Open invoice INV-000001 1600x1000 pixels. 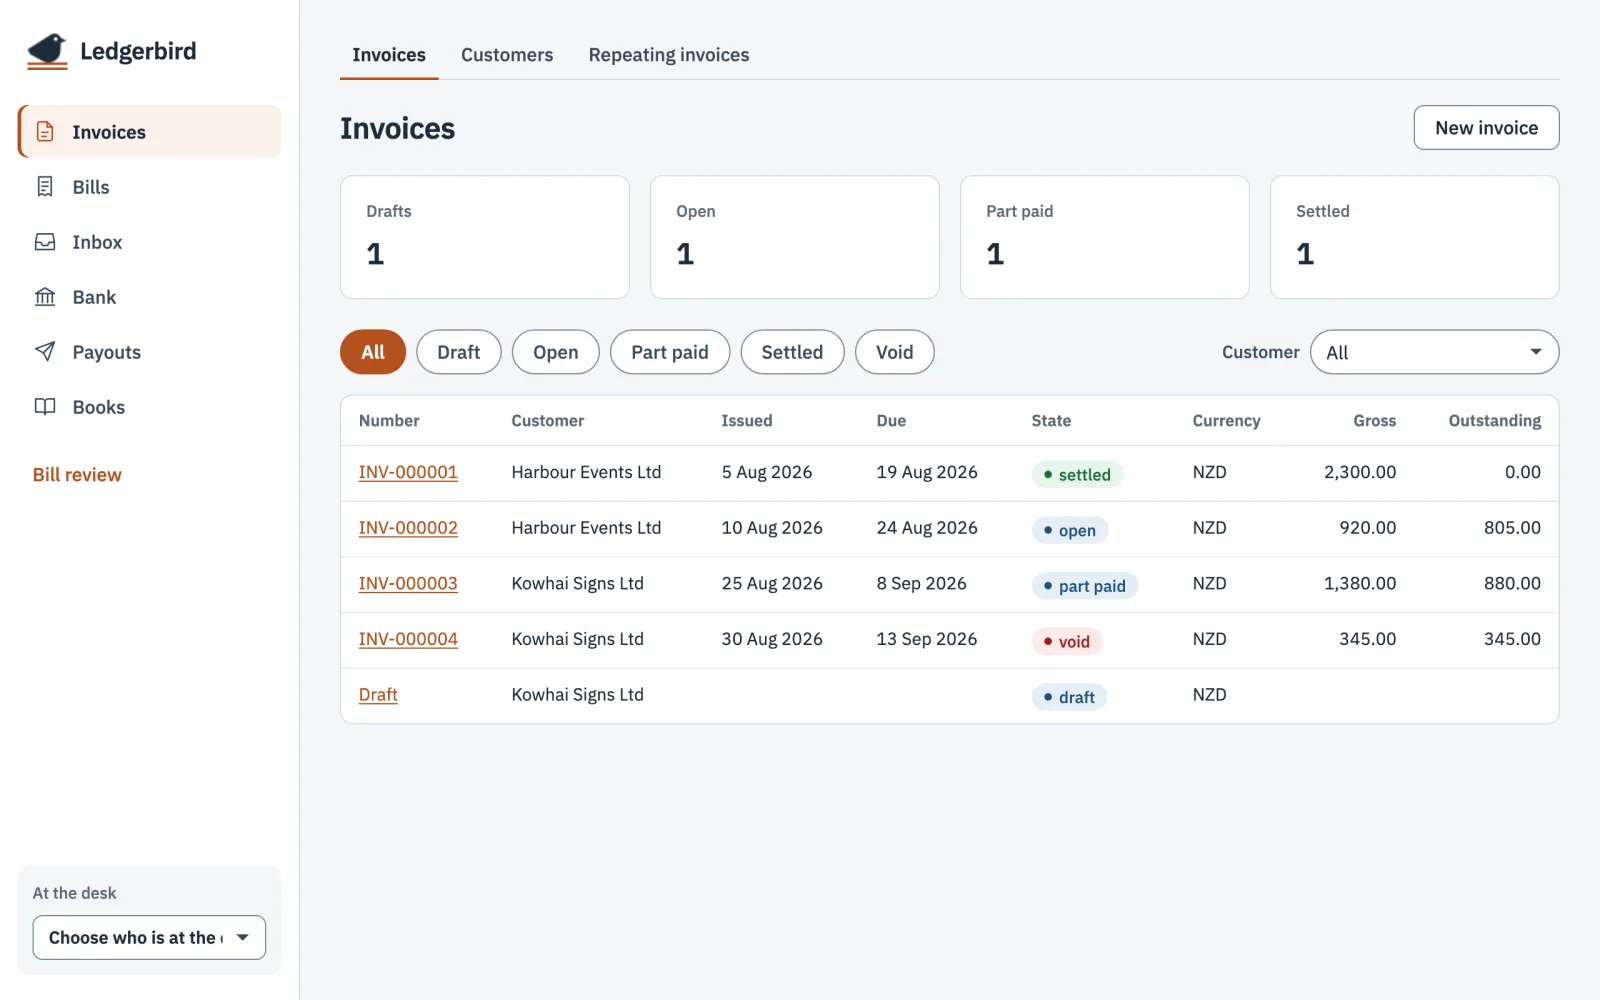408,472
